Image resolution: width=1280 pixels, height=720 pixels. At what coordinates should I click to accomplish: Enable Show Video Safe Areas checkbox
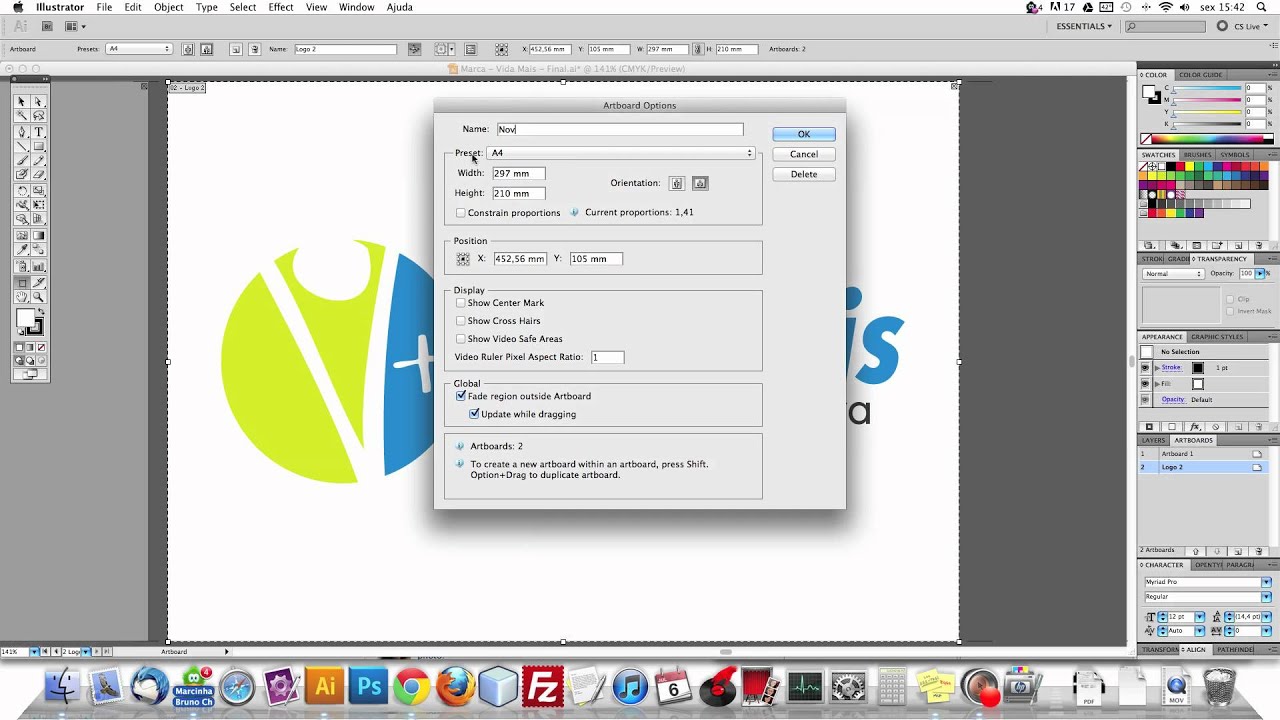click(x=461, y=339)
